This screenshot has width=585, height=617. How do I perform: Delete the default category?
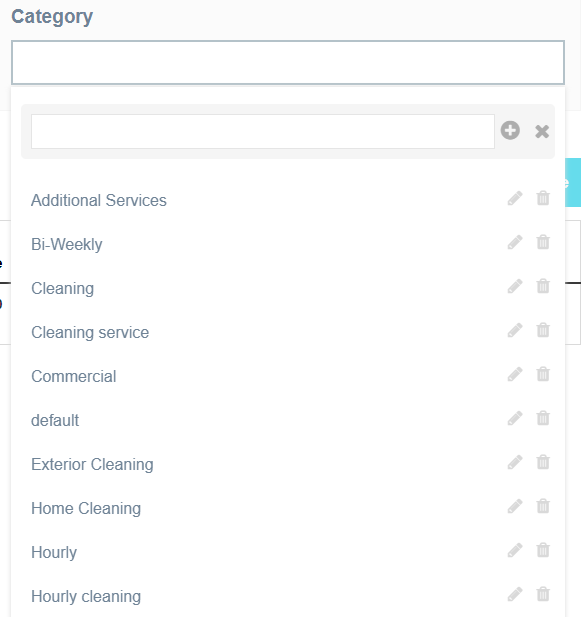point(543,418)
